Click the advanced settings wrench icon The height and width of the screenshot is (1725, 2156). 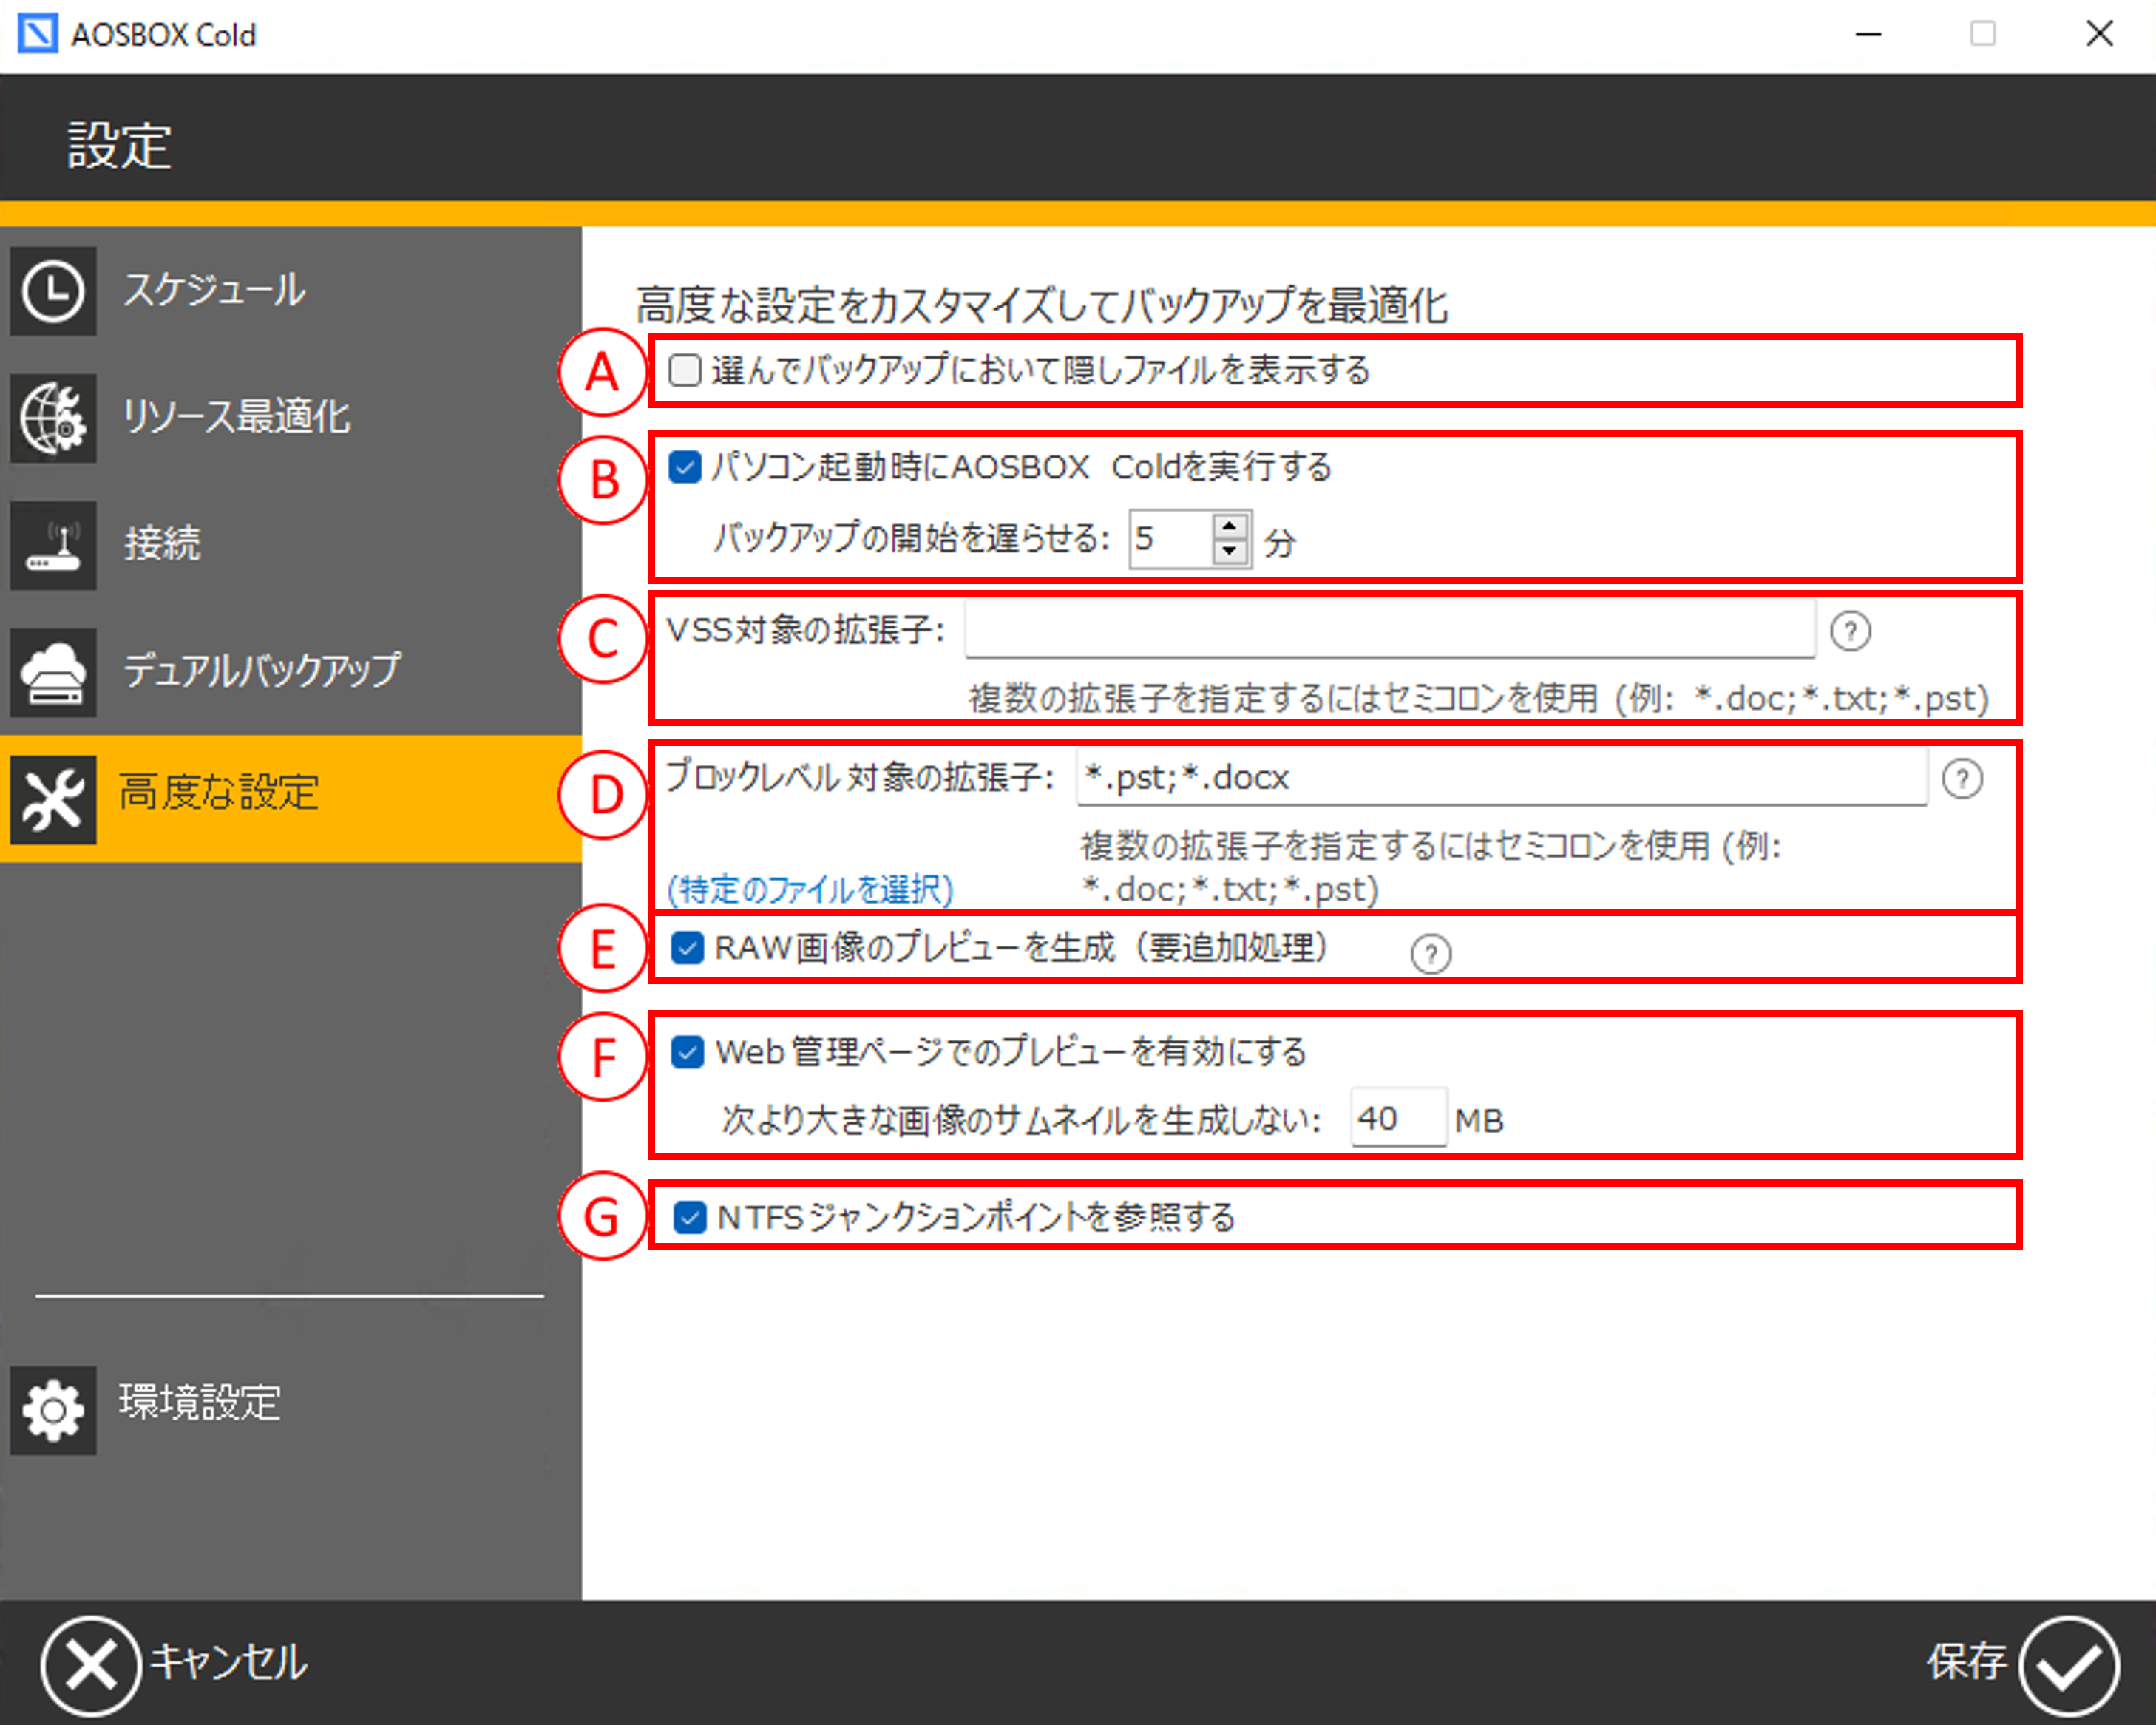[x=53, y=799]
